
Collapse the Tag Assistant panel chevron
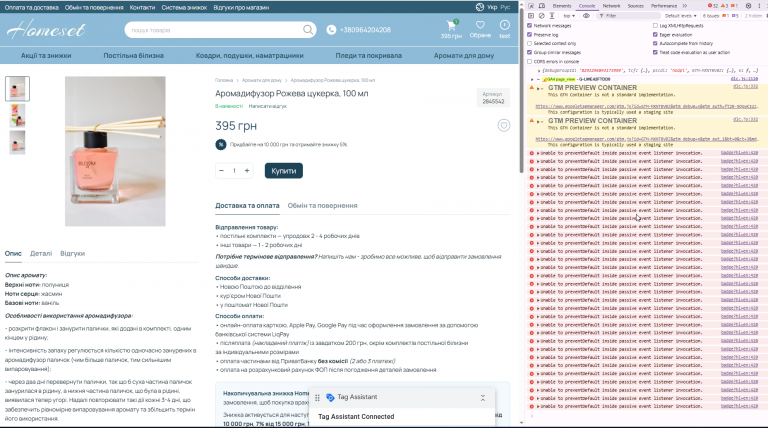click(482, 398)
